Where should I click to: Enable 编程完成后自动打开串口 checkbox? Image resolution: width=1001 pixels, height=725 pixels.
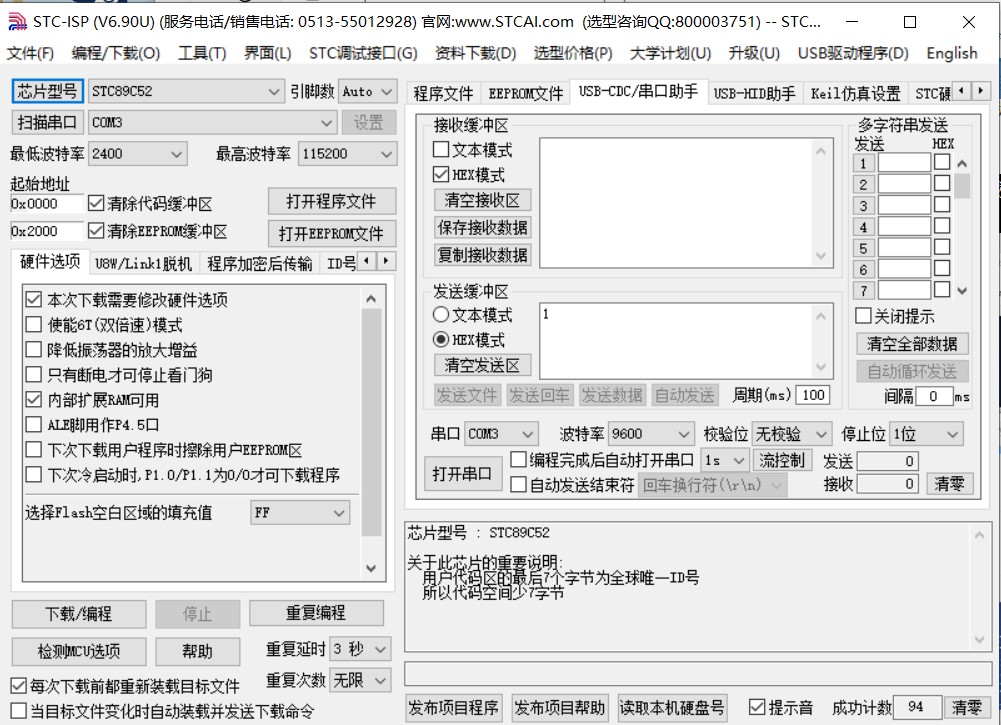point(518,460)
